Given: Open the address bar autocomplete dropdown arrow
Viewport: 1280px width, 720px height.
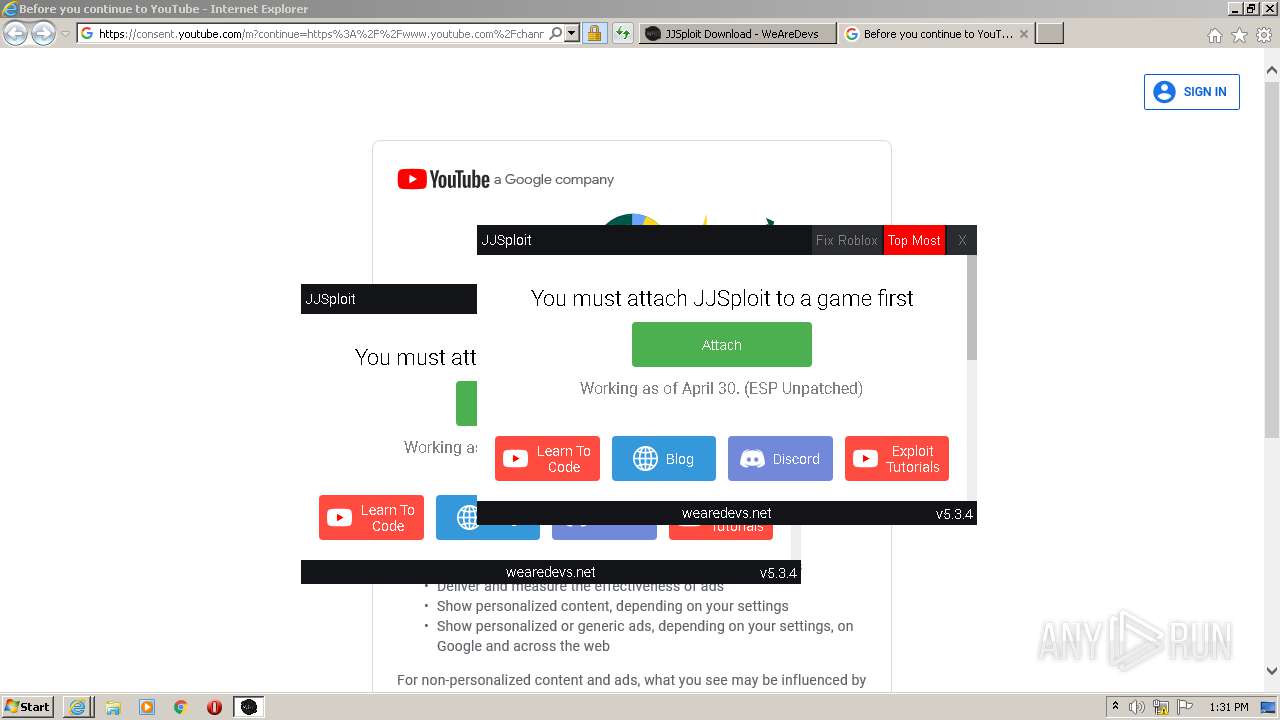Looking at the screenshot, I should 572,34.
